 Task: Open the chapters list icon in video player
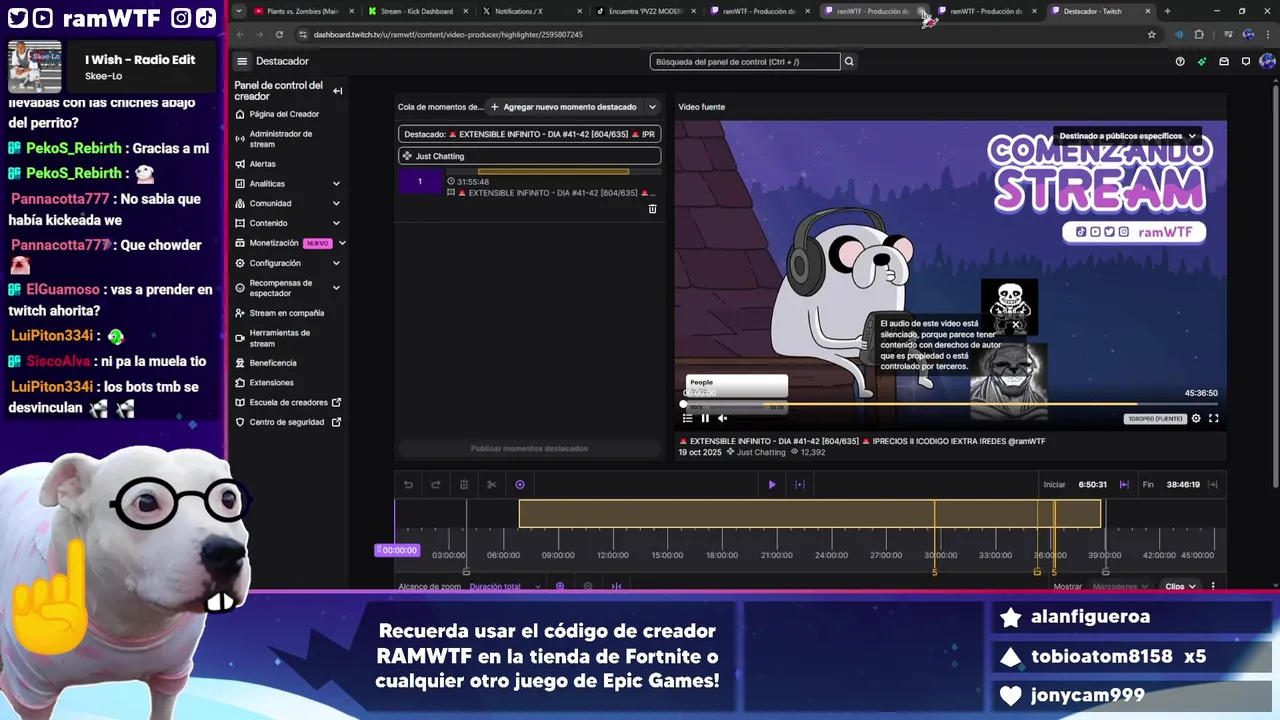click(x=688, y=419)
